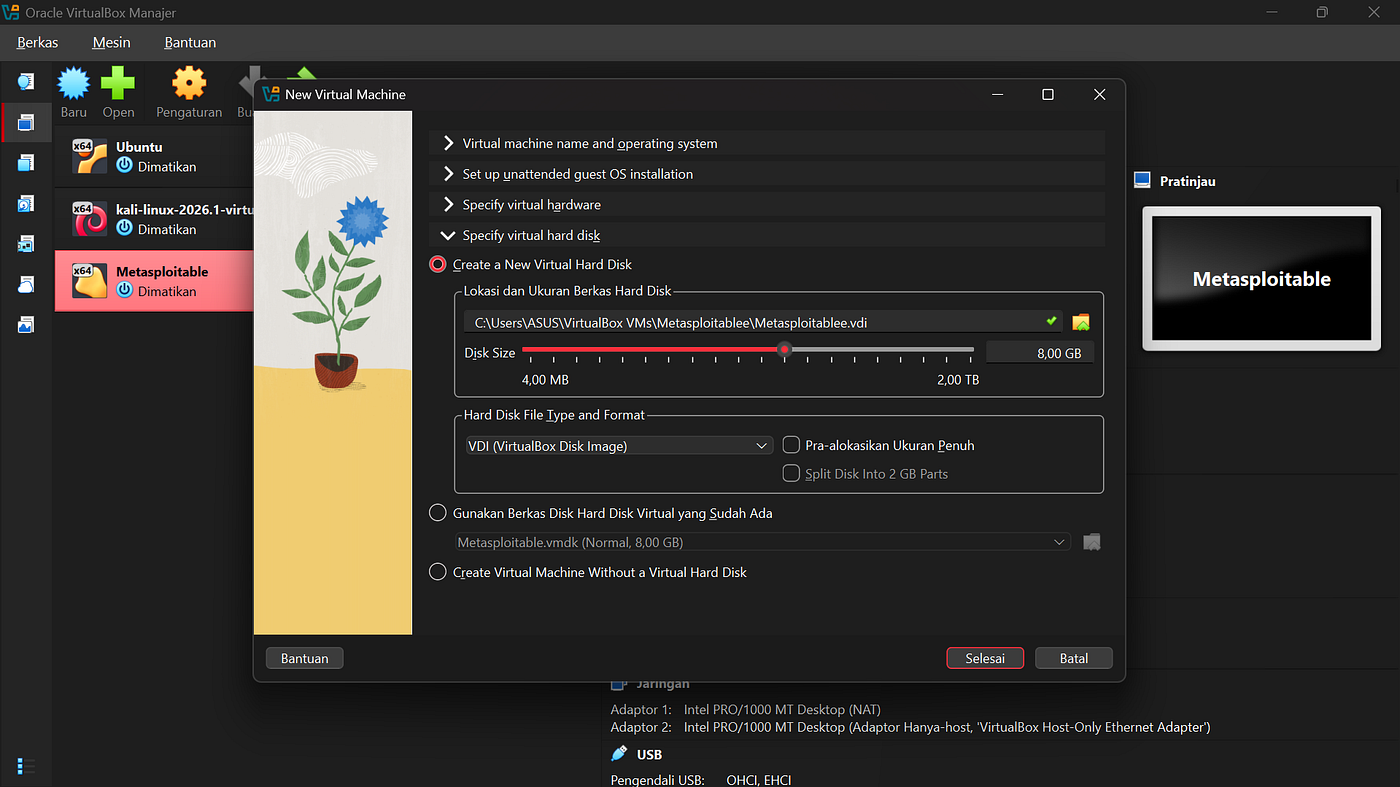Click "Hard Disk File Type and Format" group title

(555, 414)
